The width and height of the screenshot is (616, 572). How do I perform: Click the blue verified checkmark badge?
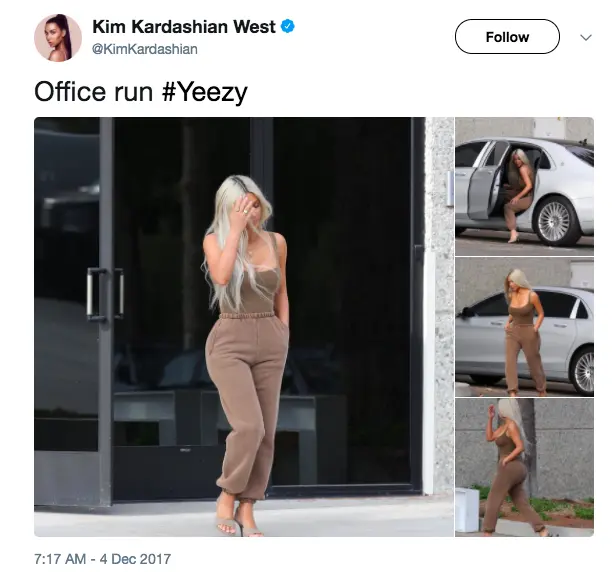click(x=288, y=26)
